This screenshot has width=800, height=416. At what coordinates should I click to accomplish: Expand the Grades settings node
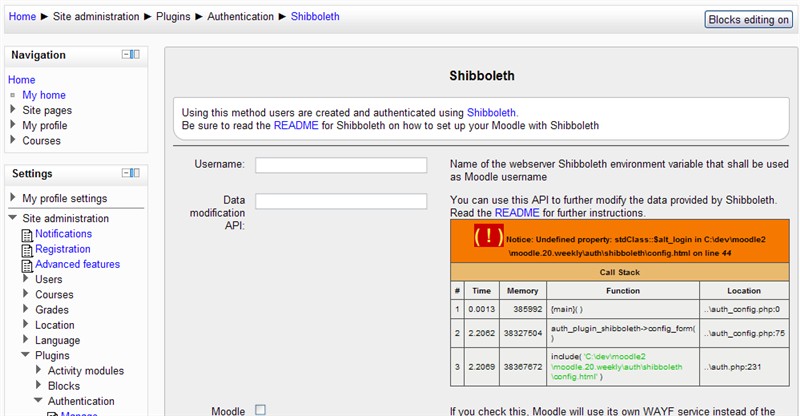[26, 308]
